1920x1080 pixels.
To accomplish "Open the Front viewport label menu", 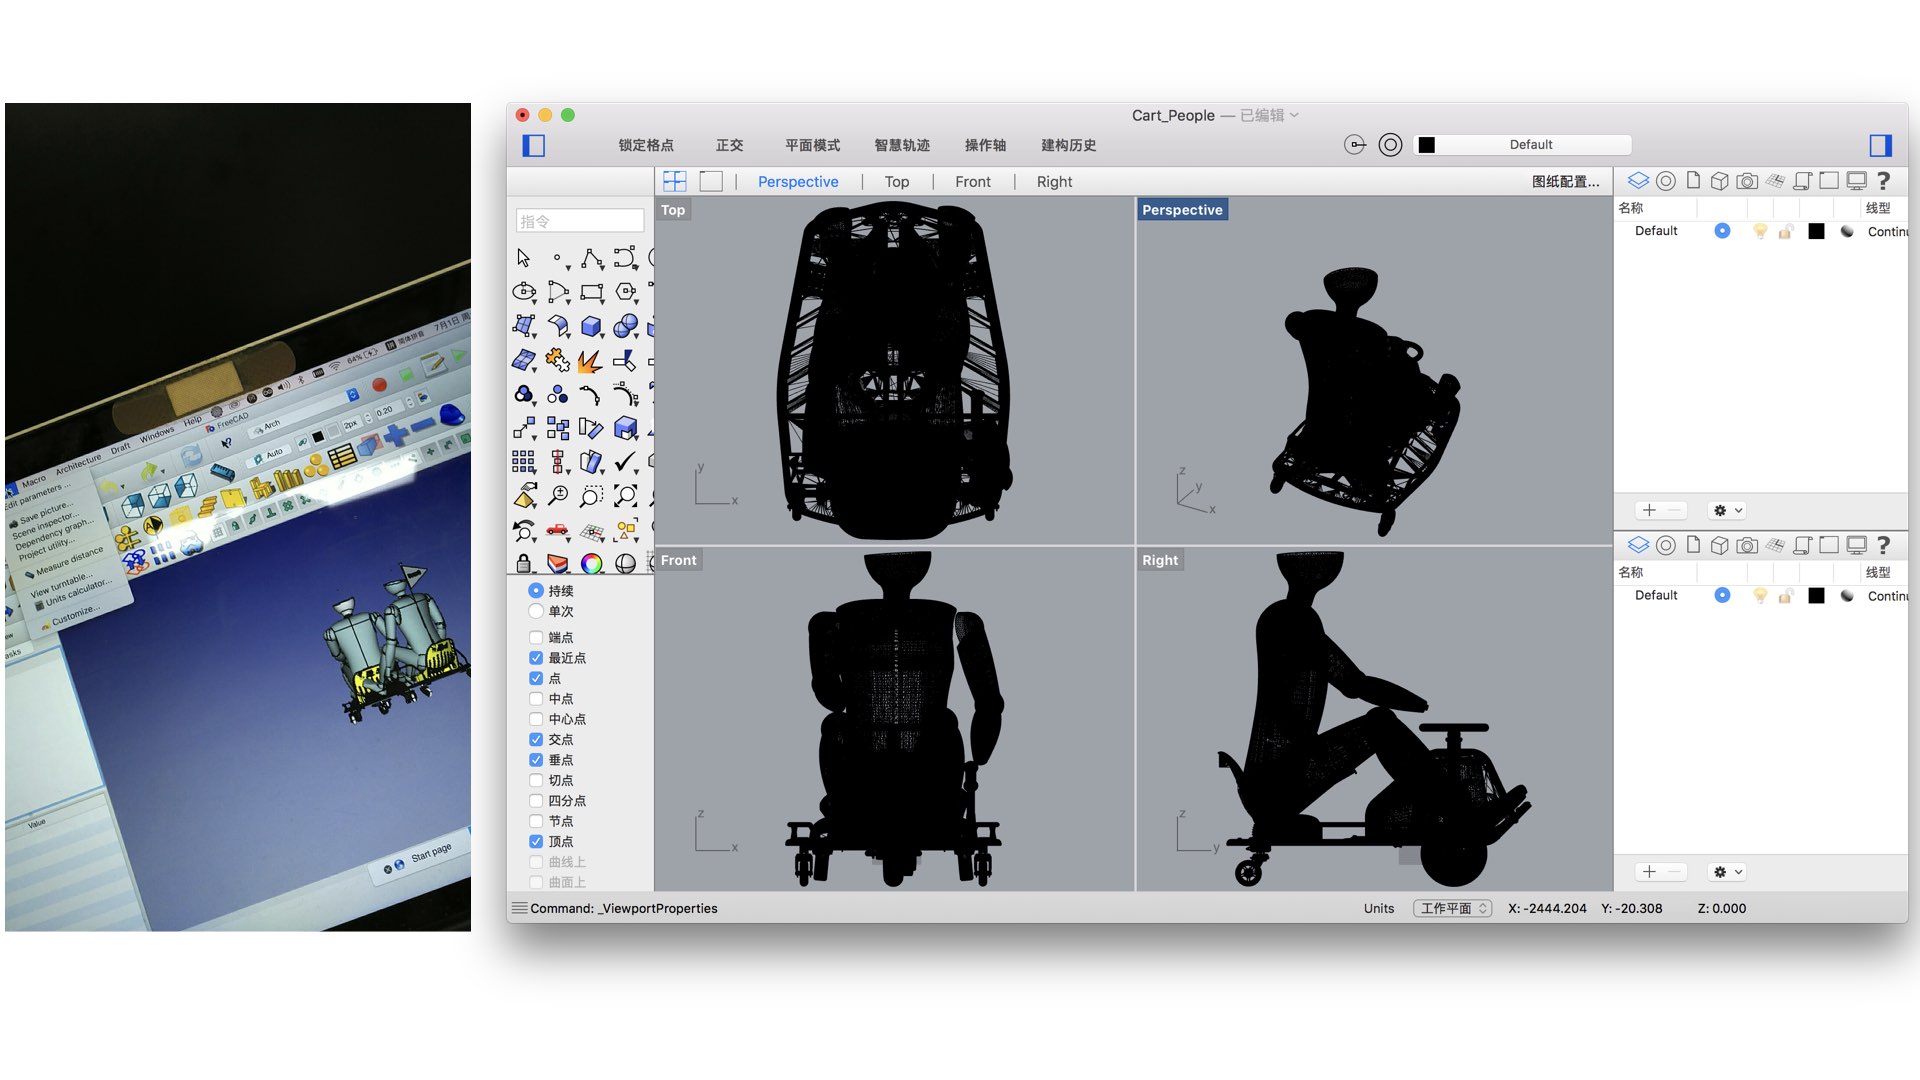I will point(678,560).
